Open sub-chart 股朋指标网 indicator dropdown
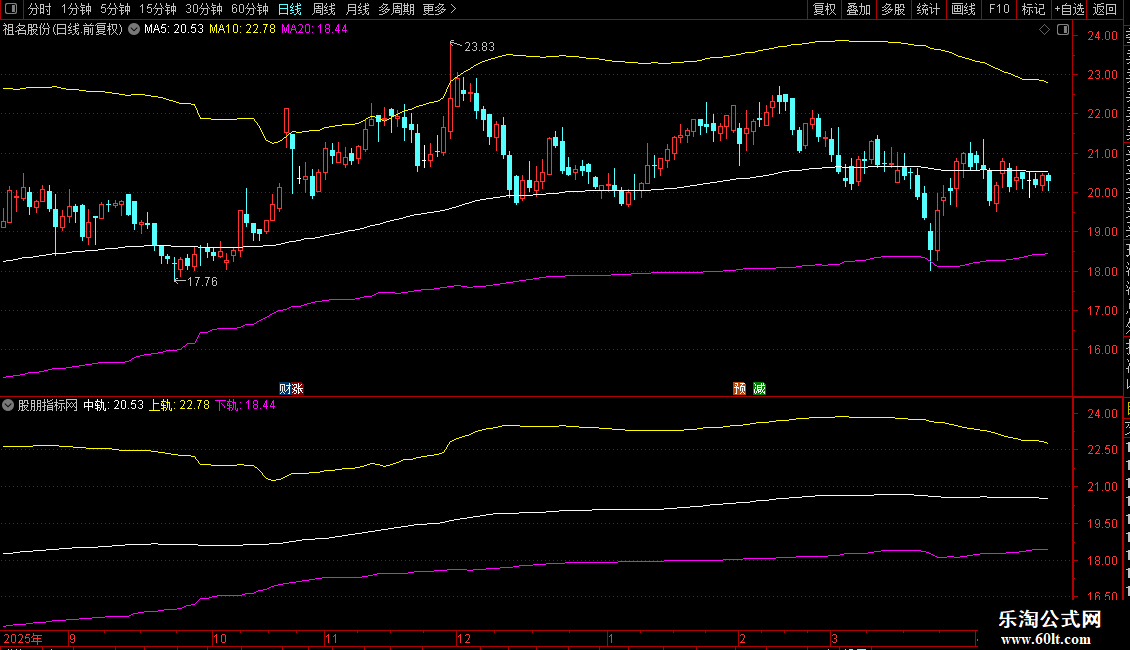The height and width of the screenshot is (650, 1130). coord(8,405)
